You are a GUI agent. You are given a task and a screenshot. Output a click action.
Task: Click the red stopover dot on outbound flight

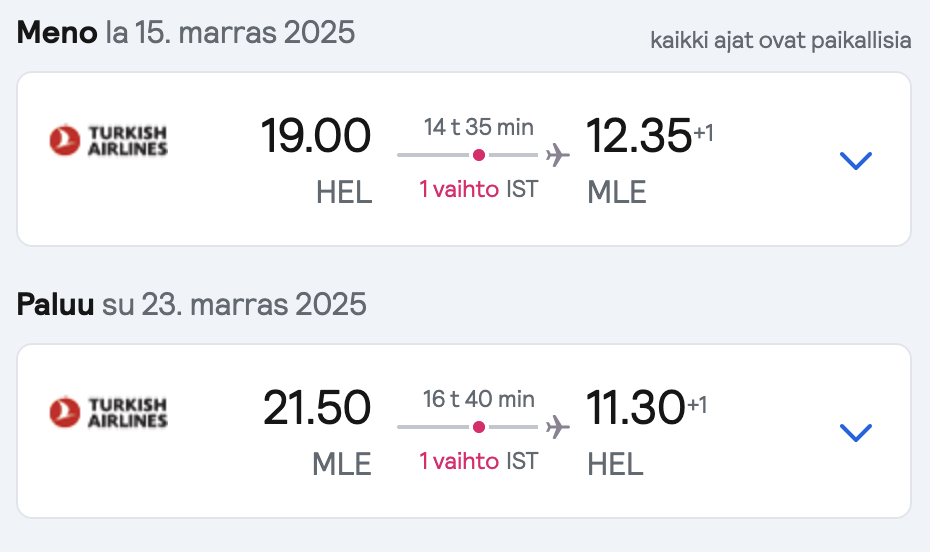pos(479,155)
